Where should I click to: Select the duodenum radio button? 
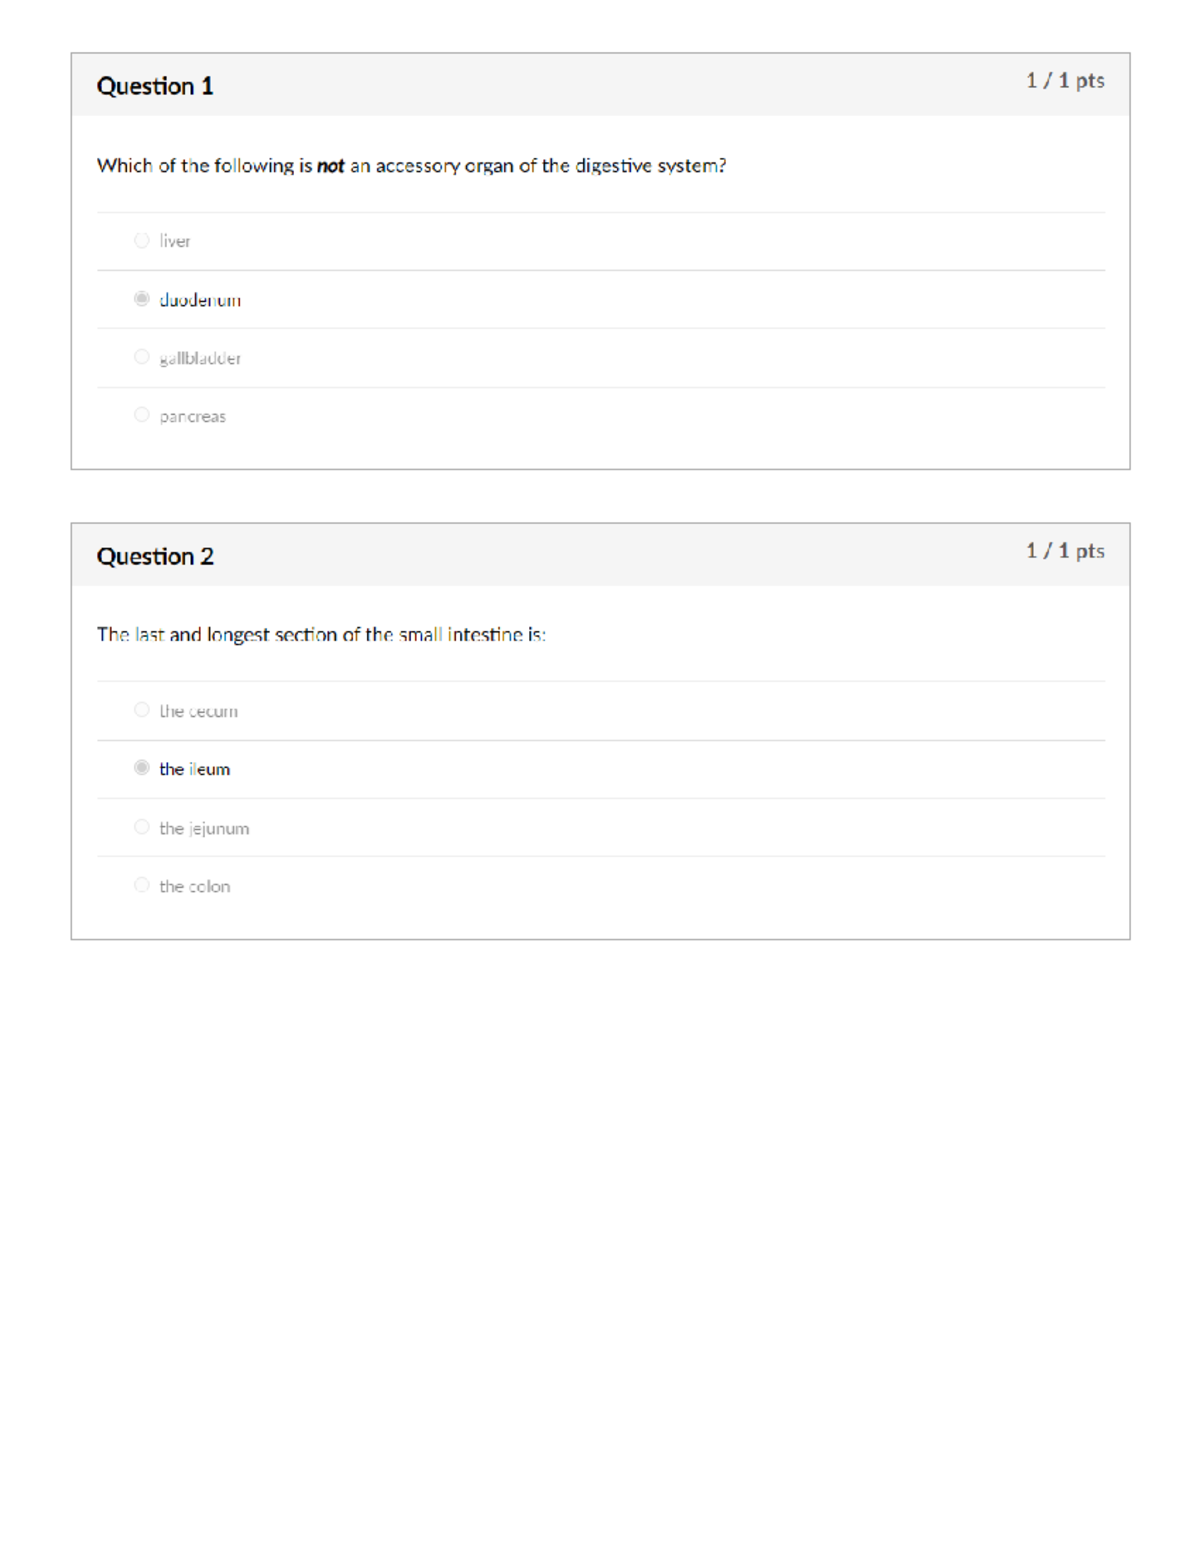tap(141, 298)
